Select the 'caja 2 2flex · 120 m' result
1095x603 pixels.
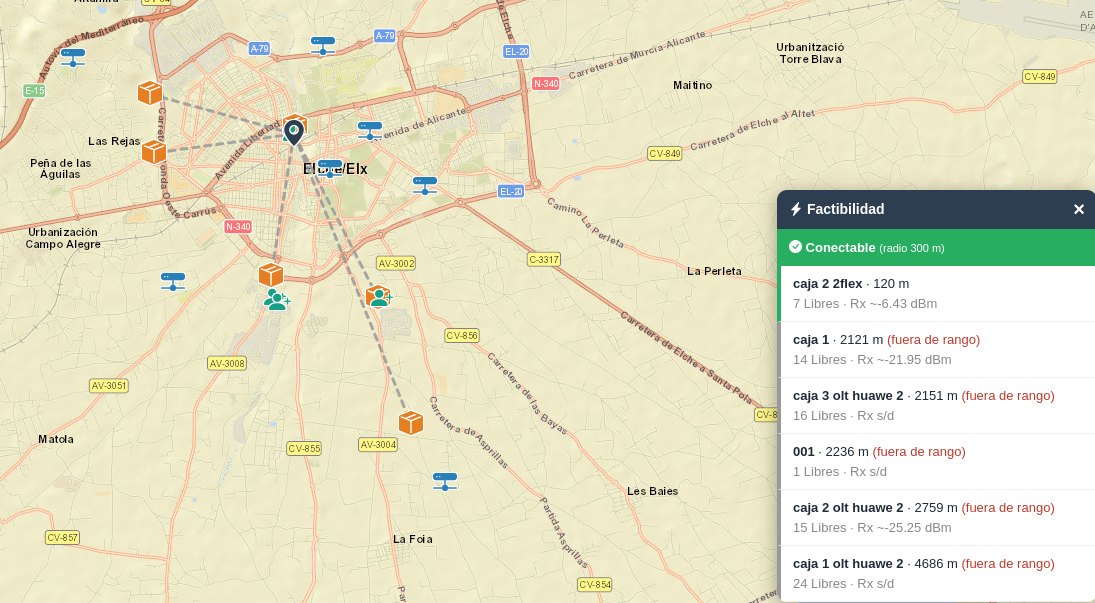click(936, 293)
